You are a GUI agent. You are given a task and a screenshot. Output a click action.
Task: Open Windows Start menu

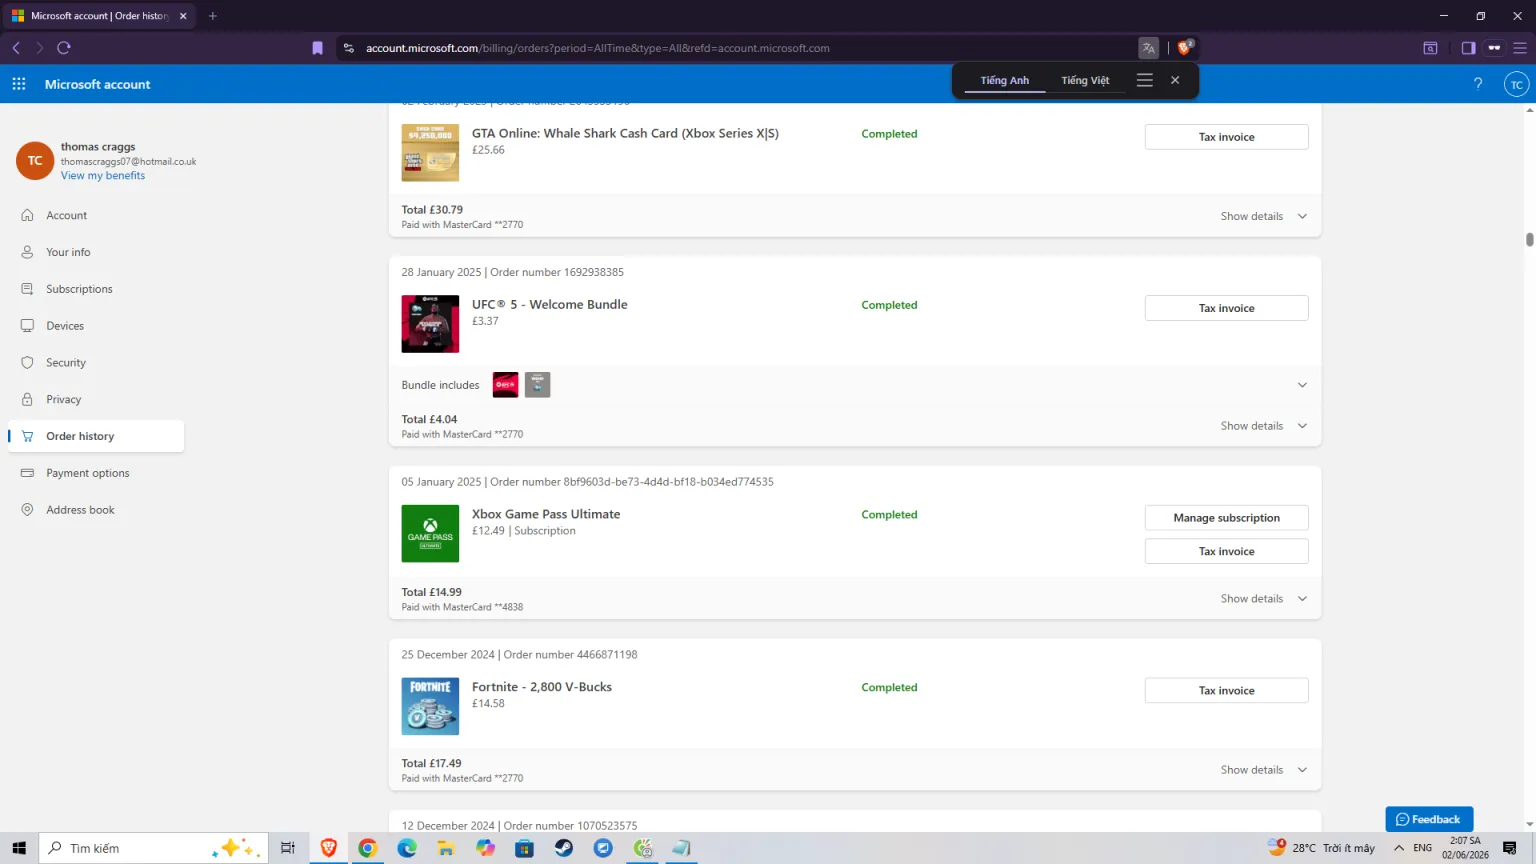(x=19, y=848)
